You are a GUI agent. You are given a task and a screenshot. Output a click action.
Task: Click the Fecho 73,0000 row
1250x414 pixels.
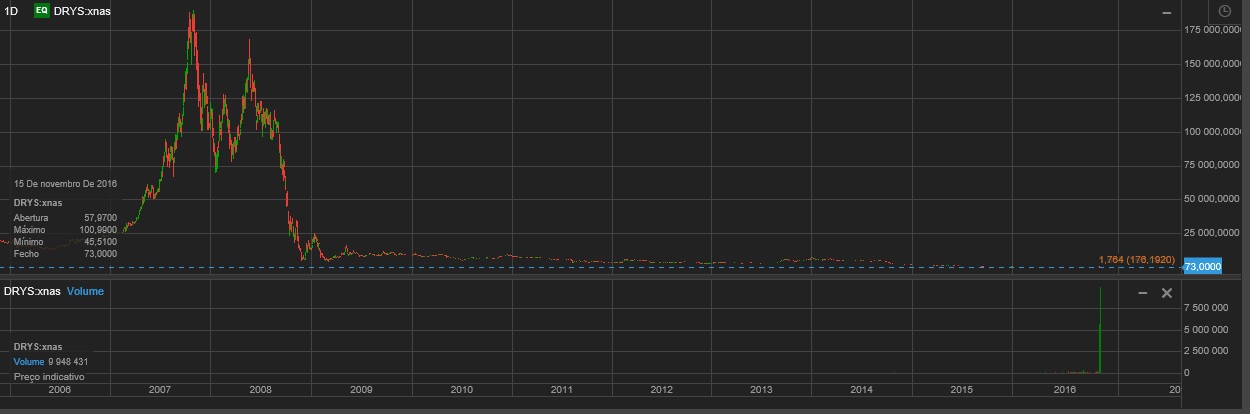pos(65,254)
